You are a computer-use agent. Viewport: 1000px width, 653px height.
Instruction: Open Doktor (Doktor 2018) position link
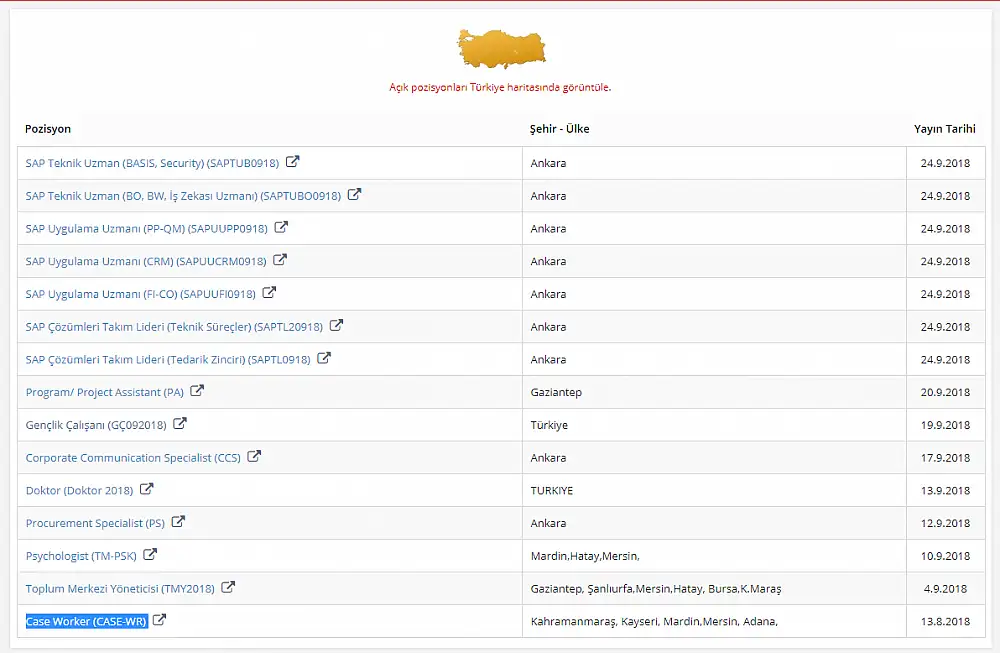(x=79, y=490)
